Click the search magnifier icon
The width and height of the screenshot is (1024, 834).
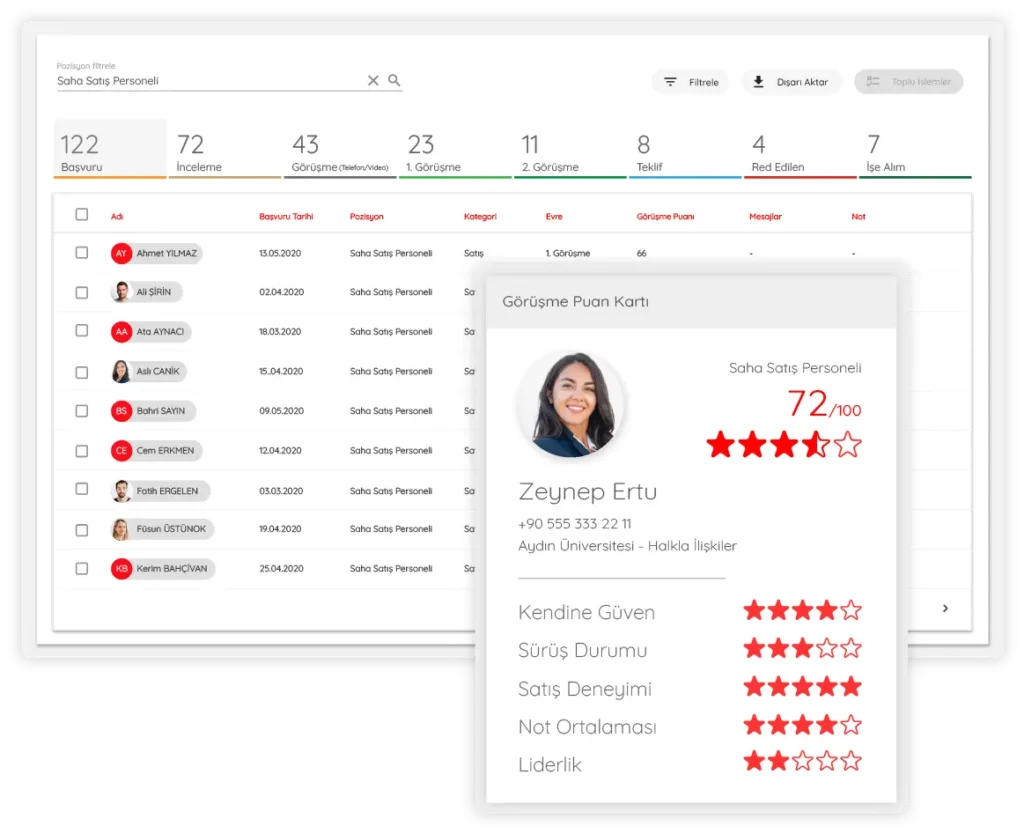click(394, 81)
